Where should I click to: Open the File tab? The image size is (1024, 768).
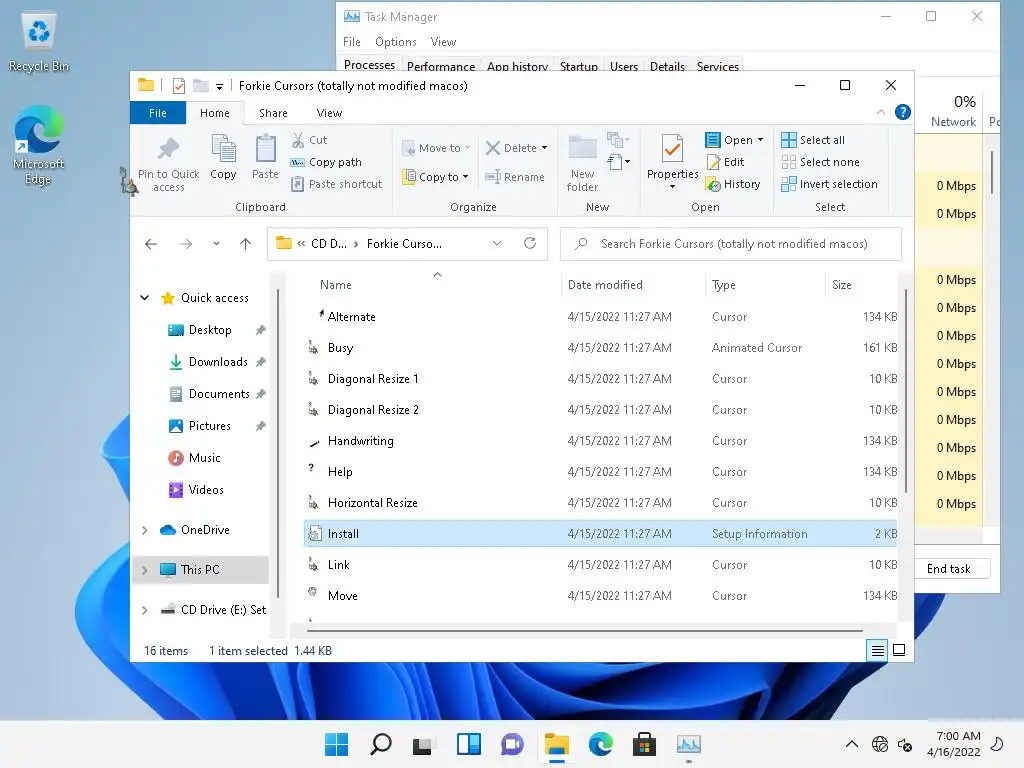(157, 113)
